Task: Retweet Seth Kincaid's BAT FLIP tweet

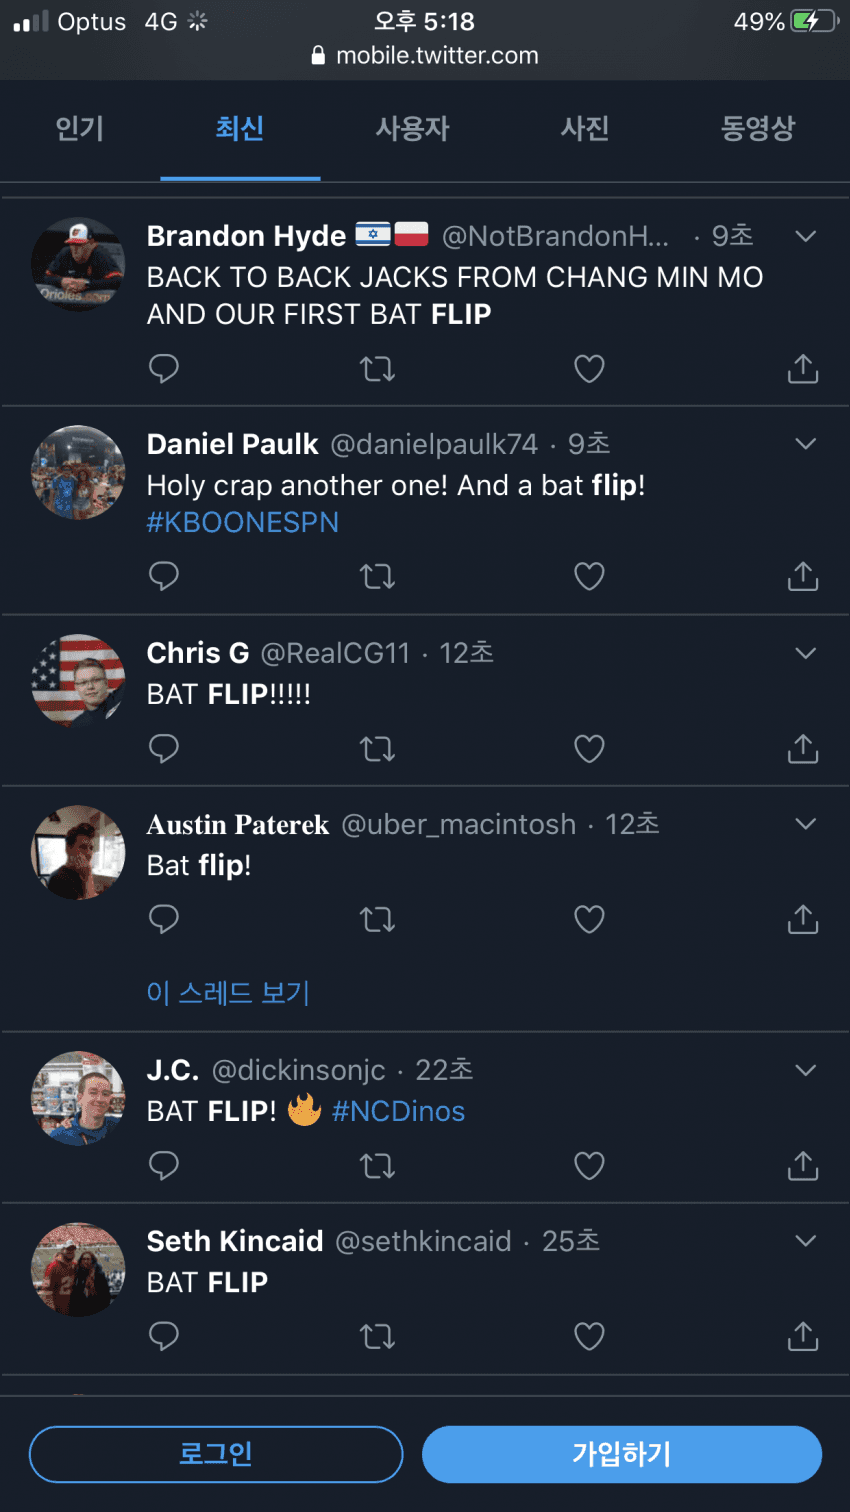Action: click(377, 1337)
